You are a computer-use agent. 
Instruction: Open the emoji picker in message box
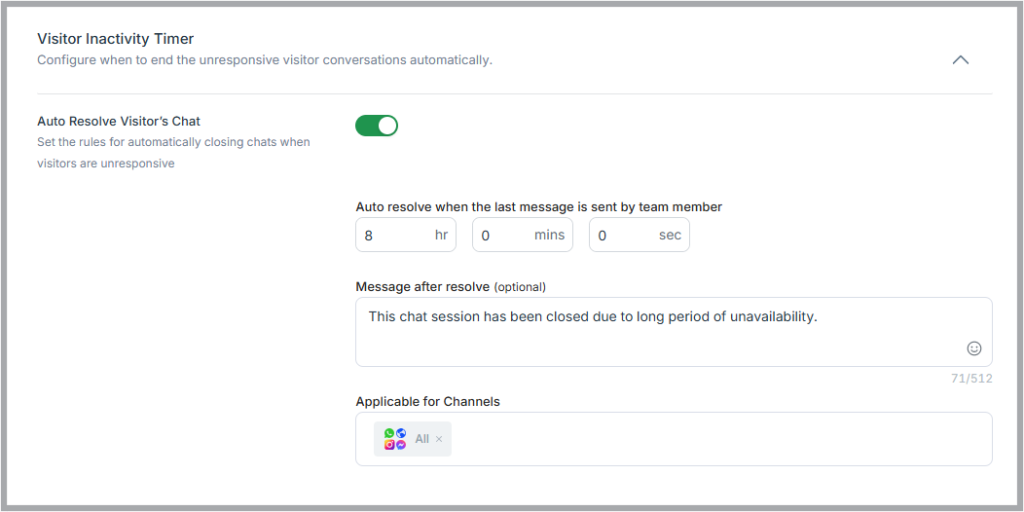point(974,349)
